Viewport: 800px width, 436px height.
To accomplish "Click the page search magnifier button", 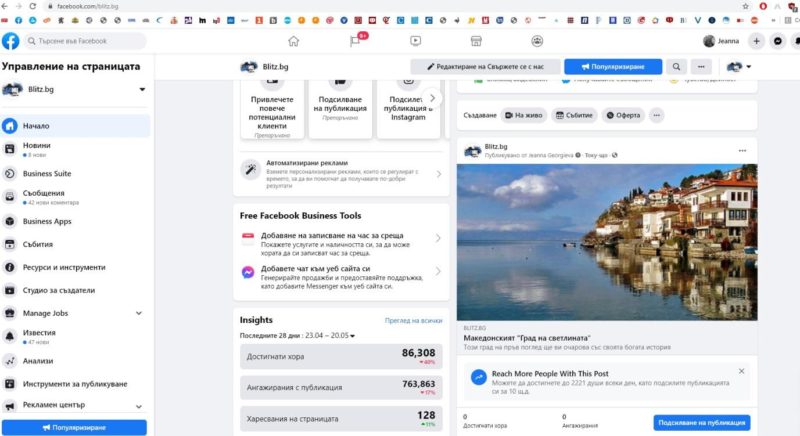I will 676,67.
